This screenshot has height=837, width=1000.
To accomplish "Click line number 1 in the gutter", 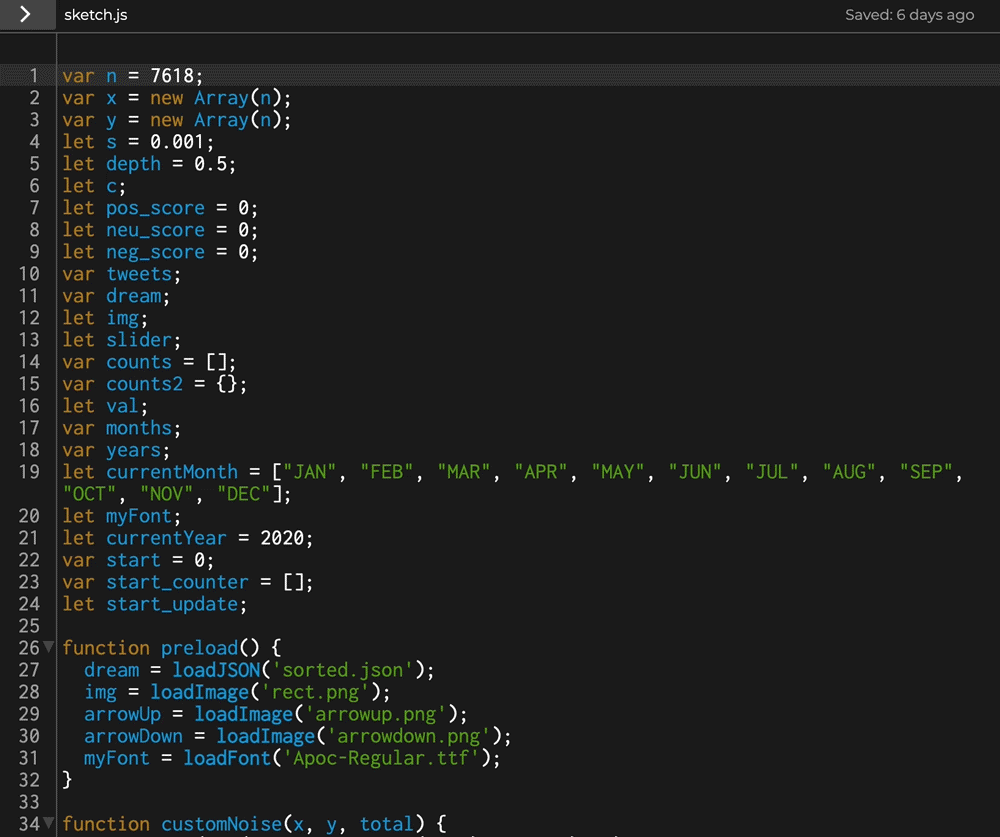I will pos(34,76).
